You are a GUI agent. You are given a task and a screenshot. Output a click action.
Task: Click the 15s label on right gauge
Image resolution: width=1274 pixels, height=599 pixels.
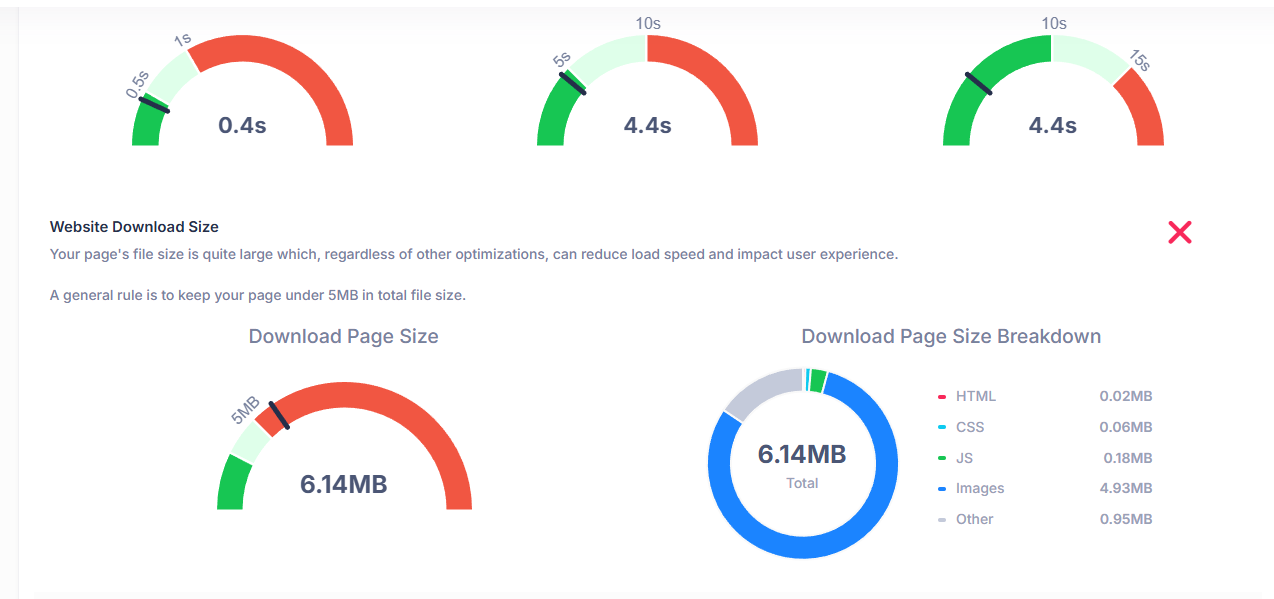pyautogui.click(x=1140, y=61)
